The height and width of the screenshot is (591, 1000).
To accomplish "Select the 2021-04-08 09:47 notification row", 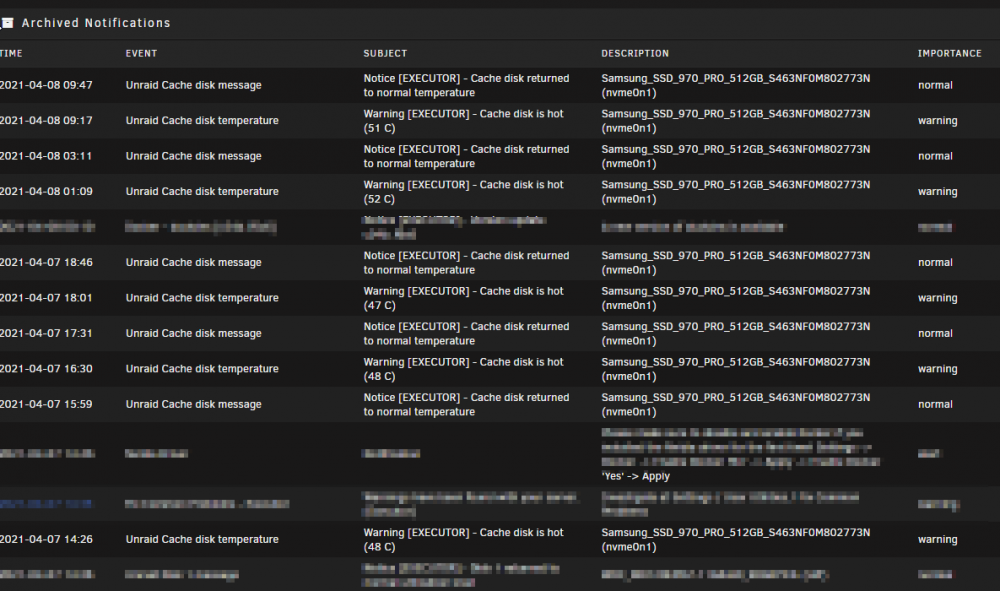I will click(500, 85).
